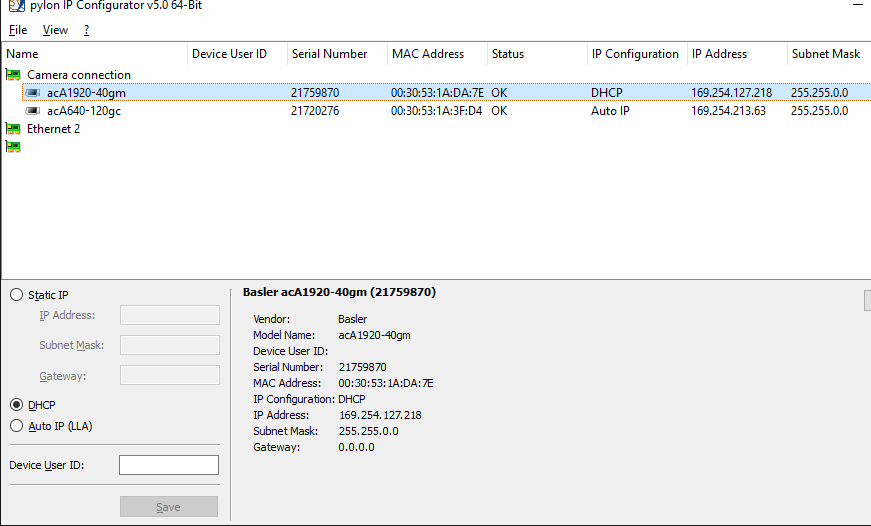Click the Auto IP cell in the table
Screen dimensions: 871x526
tap(610, 111)
